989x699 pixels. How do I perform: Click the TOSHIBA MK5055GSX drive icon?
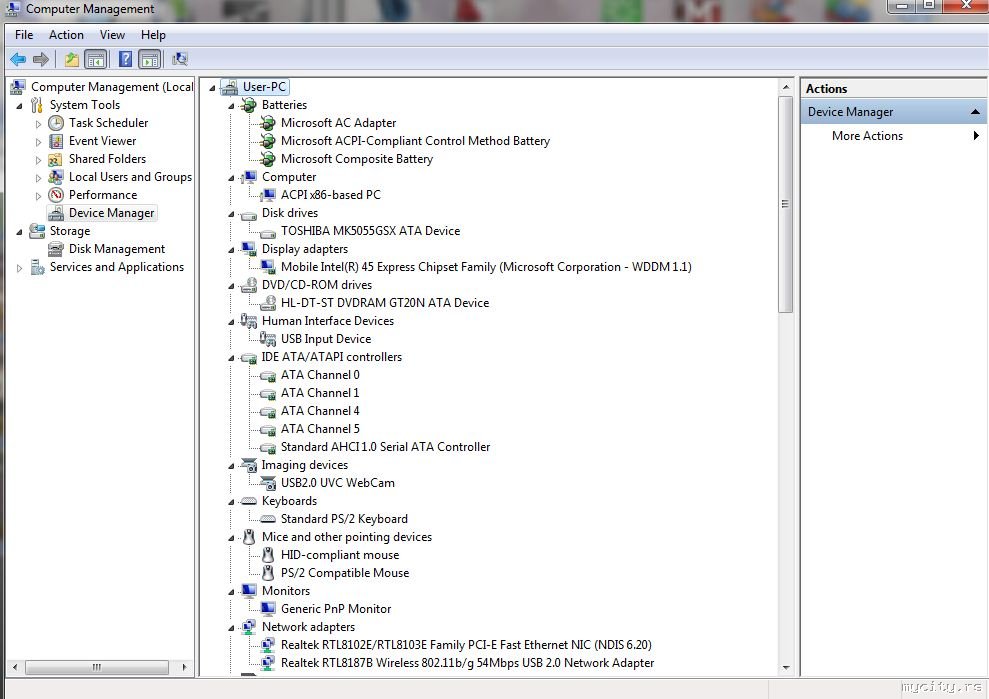point(268,232)
